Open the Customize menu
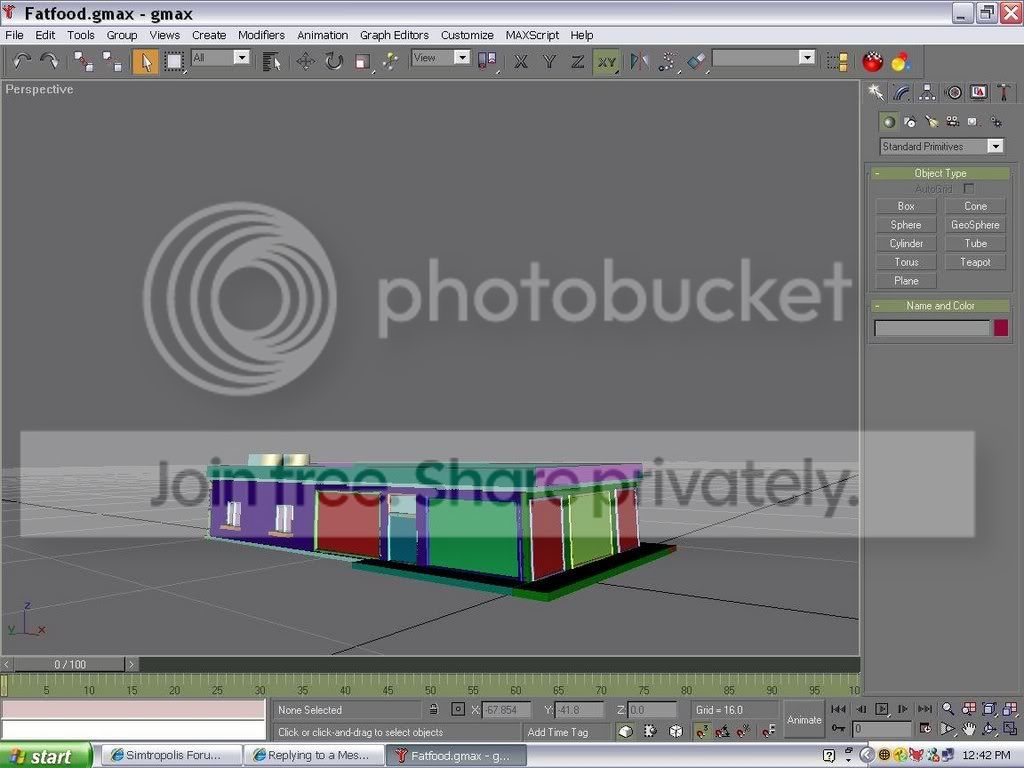Screen dimensions: 1024x768 pos(467,35)
